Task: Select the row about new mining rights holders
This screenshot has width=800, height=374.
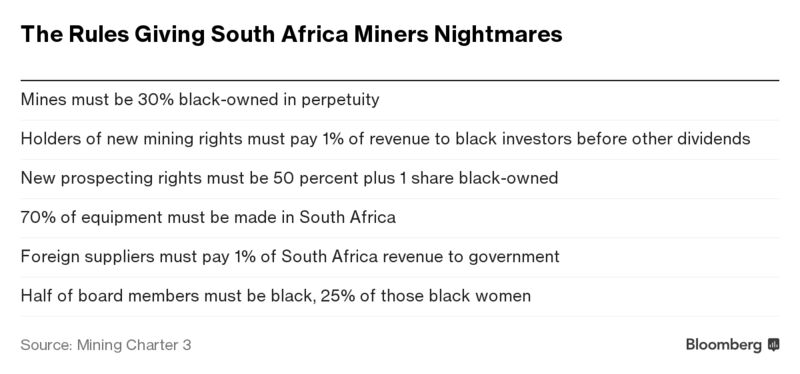Action: [399, 139]
